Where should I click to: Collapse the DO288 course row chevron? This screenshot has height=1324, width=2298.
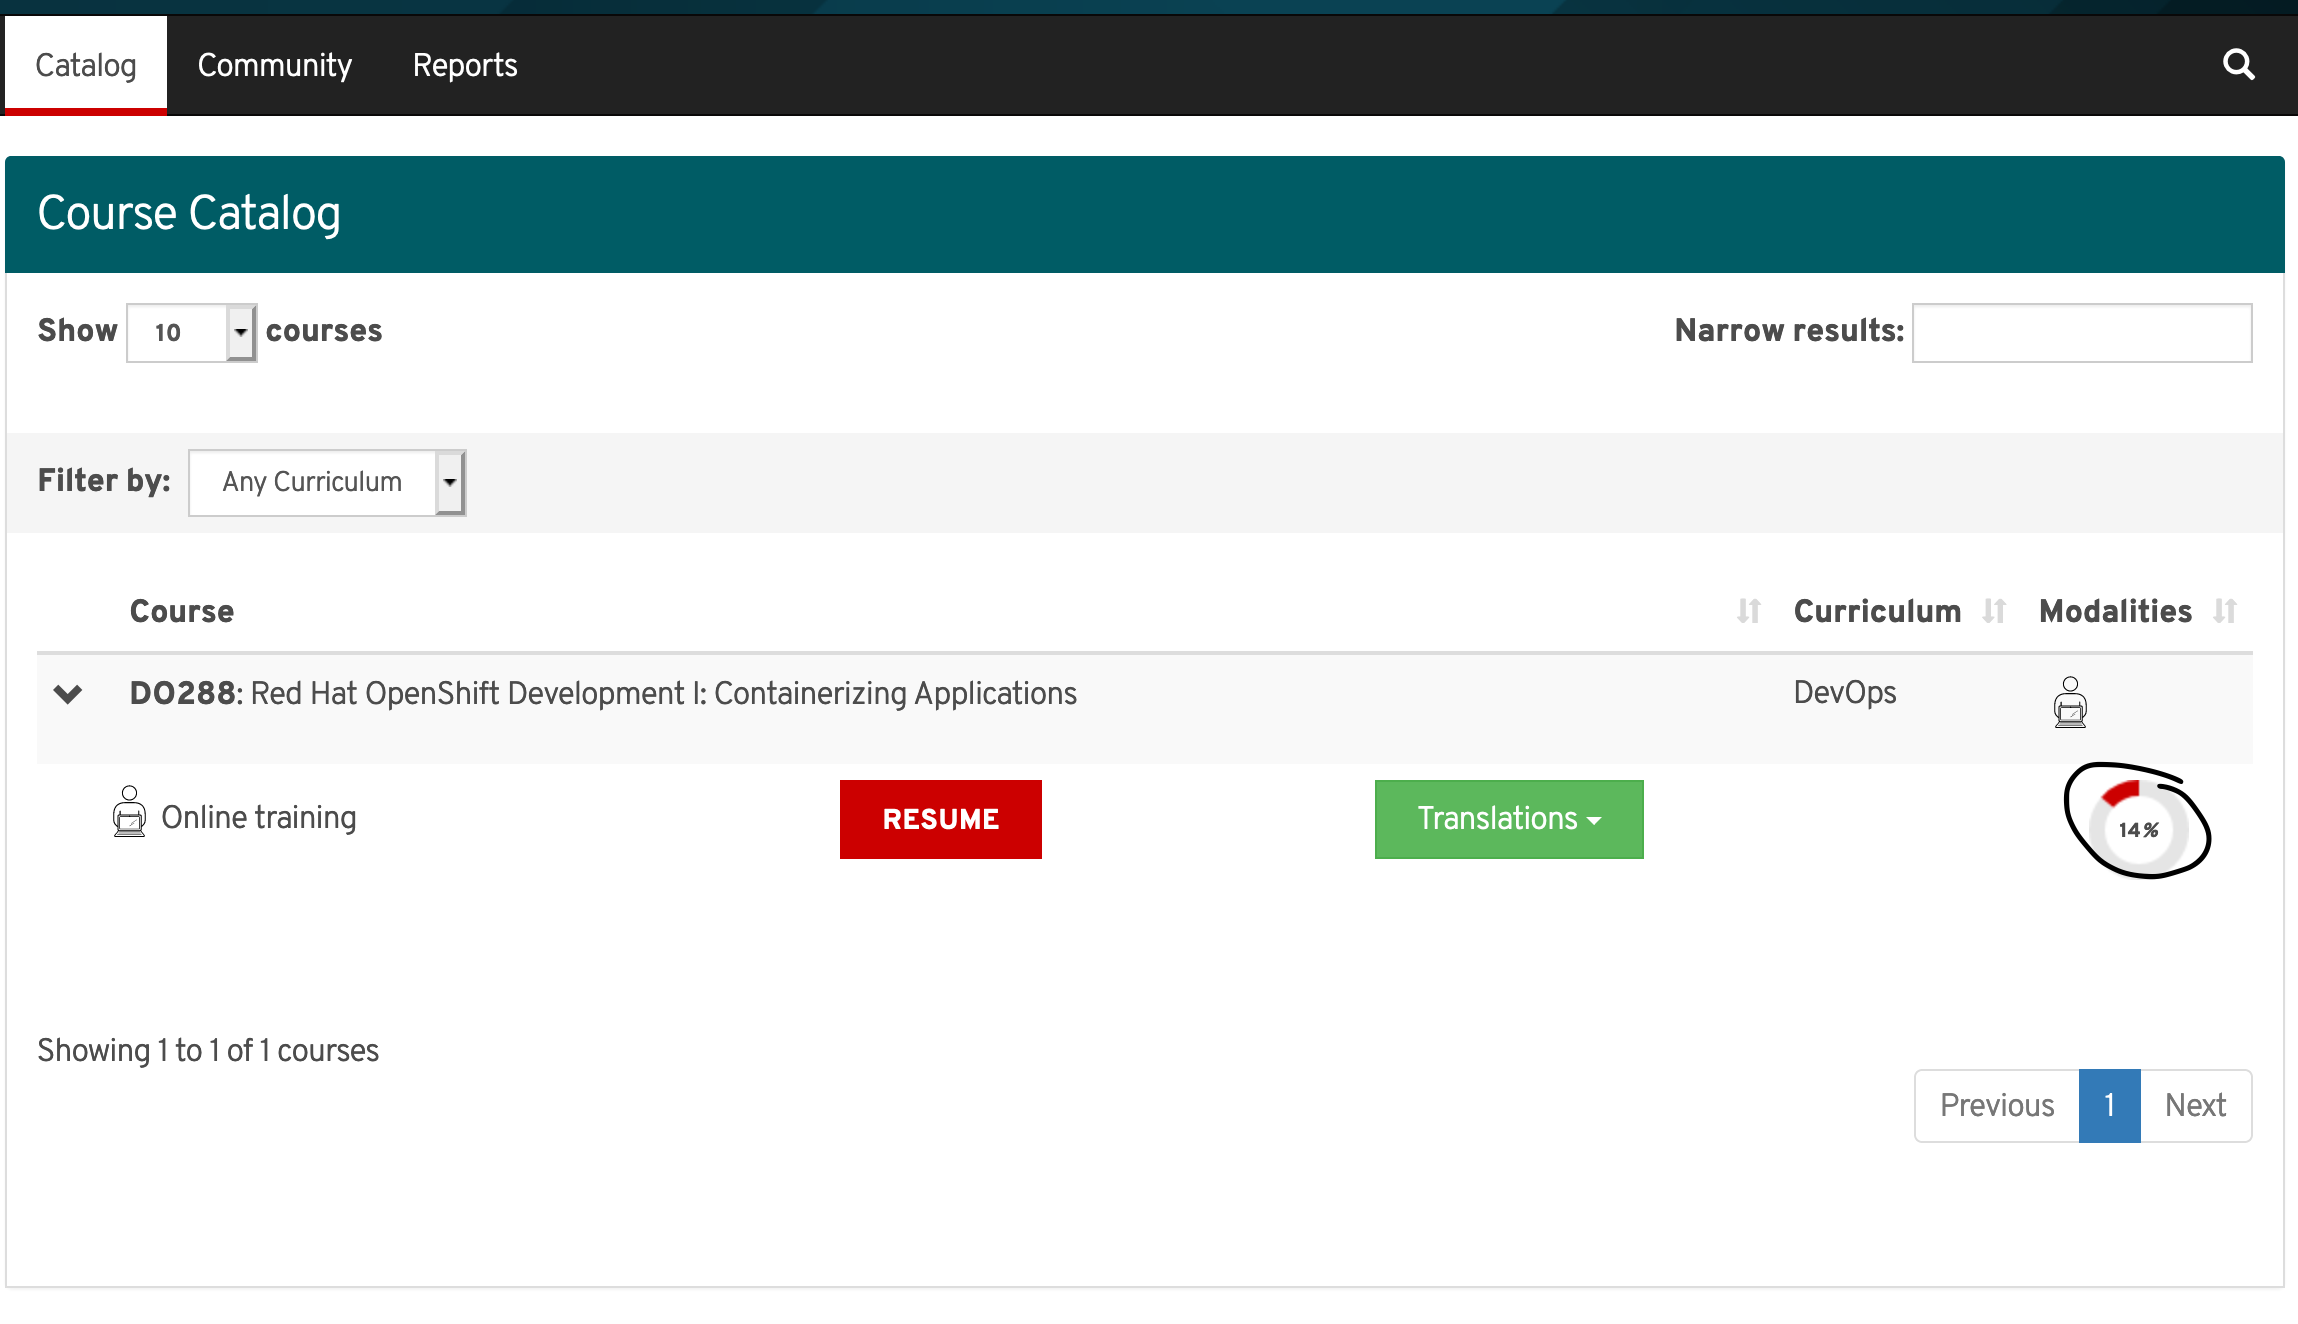tap(68, 693)
